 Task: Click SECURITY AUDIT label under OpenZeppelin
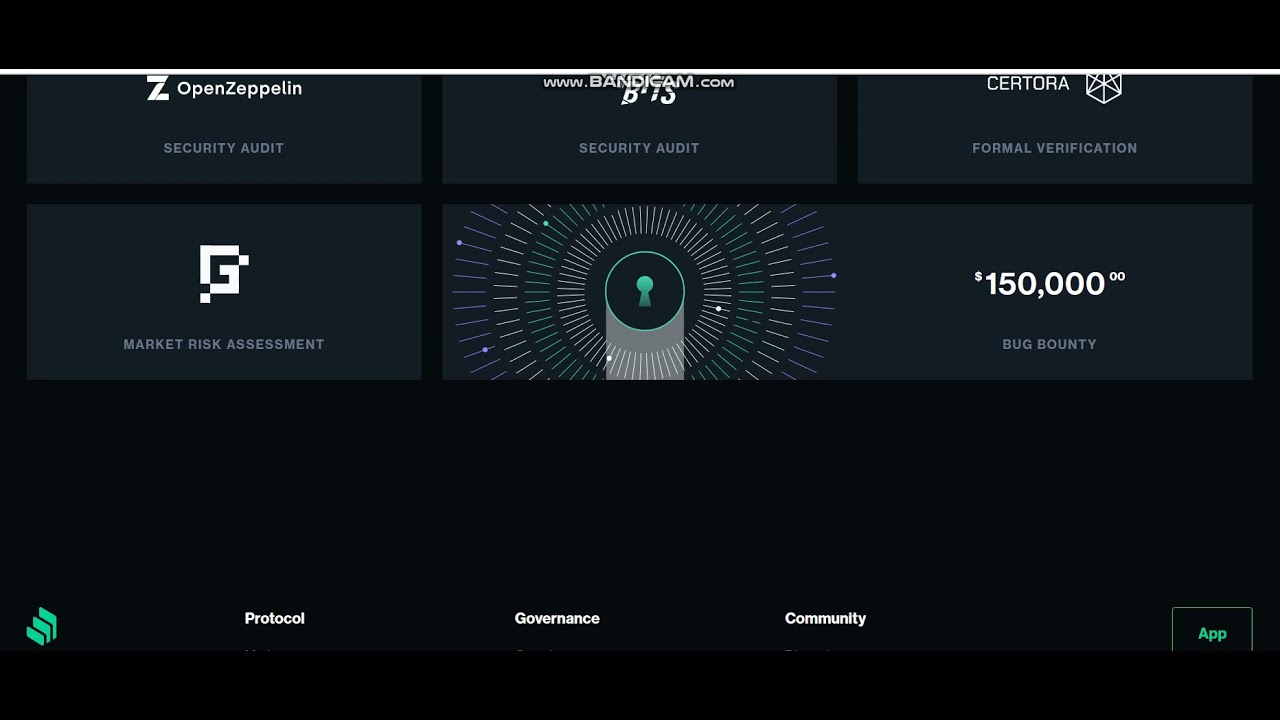tap(224, 148)
